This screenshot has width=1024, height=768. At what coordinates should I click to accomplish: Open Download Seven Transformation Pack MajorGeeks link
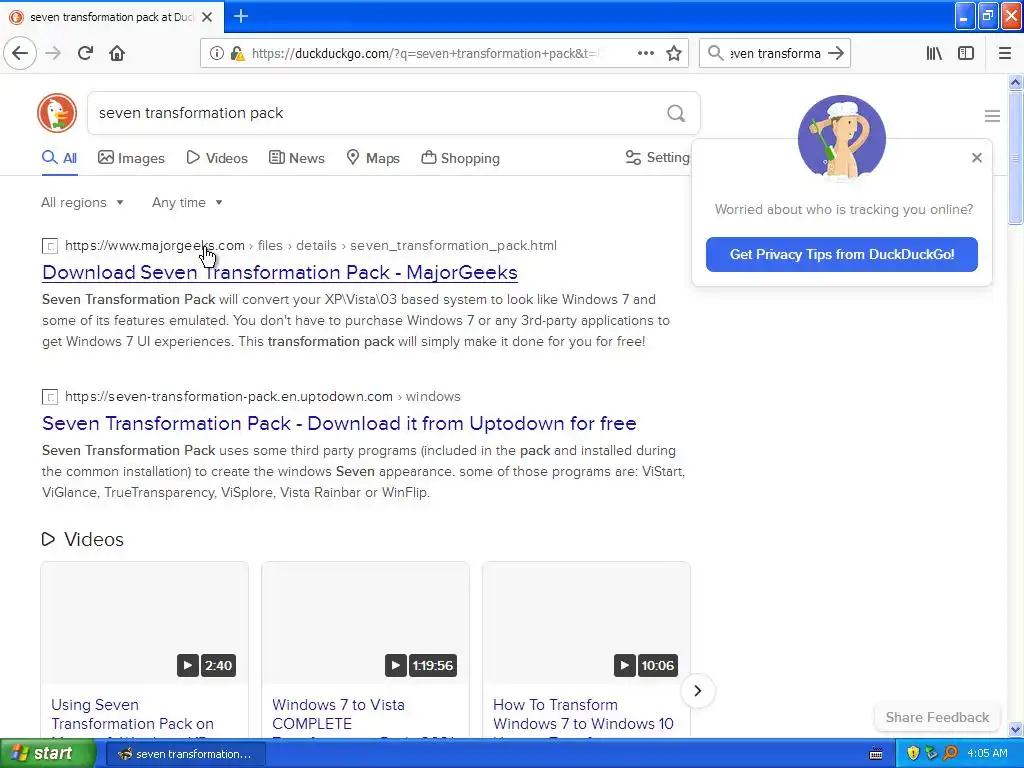[280, 272]
